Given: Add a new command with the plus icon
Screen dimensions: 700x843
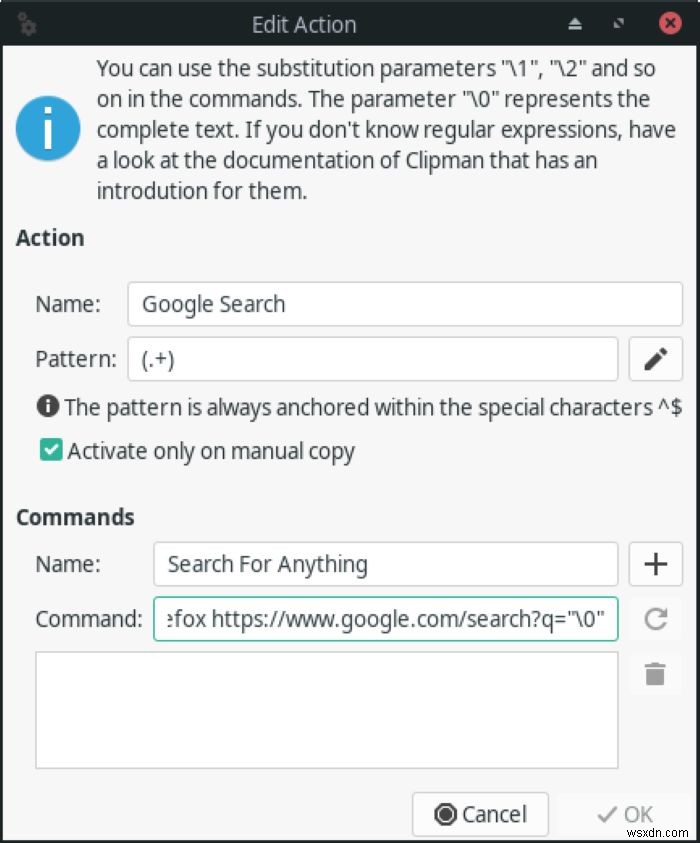Looking at the screenshot, I should [656, 564].
